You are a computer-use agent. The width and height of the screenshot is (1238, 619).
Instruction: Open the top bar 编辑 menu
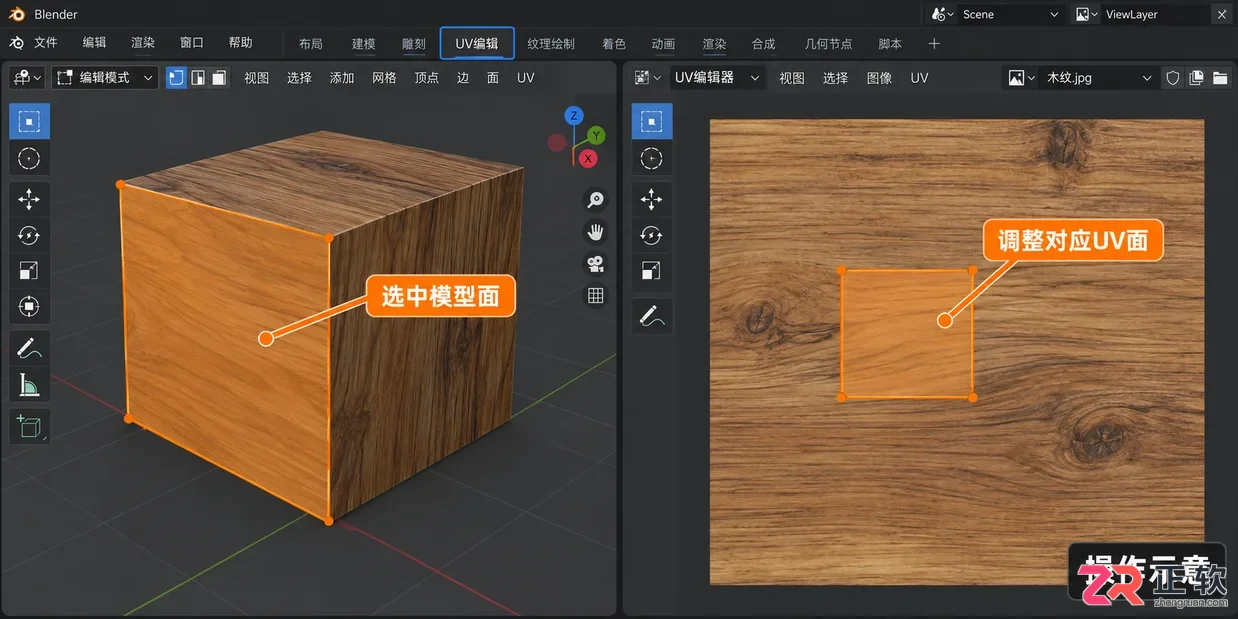tap(94, 43)
